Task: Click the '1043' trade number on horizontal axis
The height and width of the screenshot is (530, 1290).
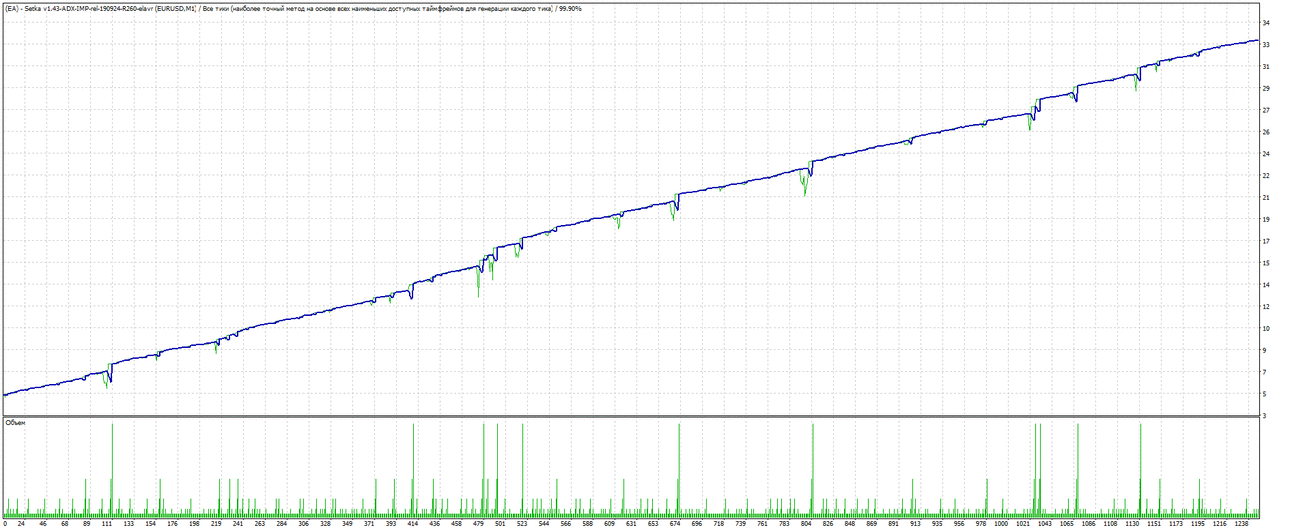Action: (x=1044, y=523)
